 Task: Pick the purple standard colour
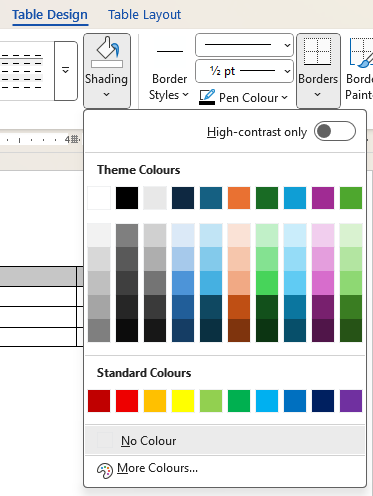point(351,401)
